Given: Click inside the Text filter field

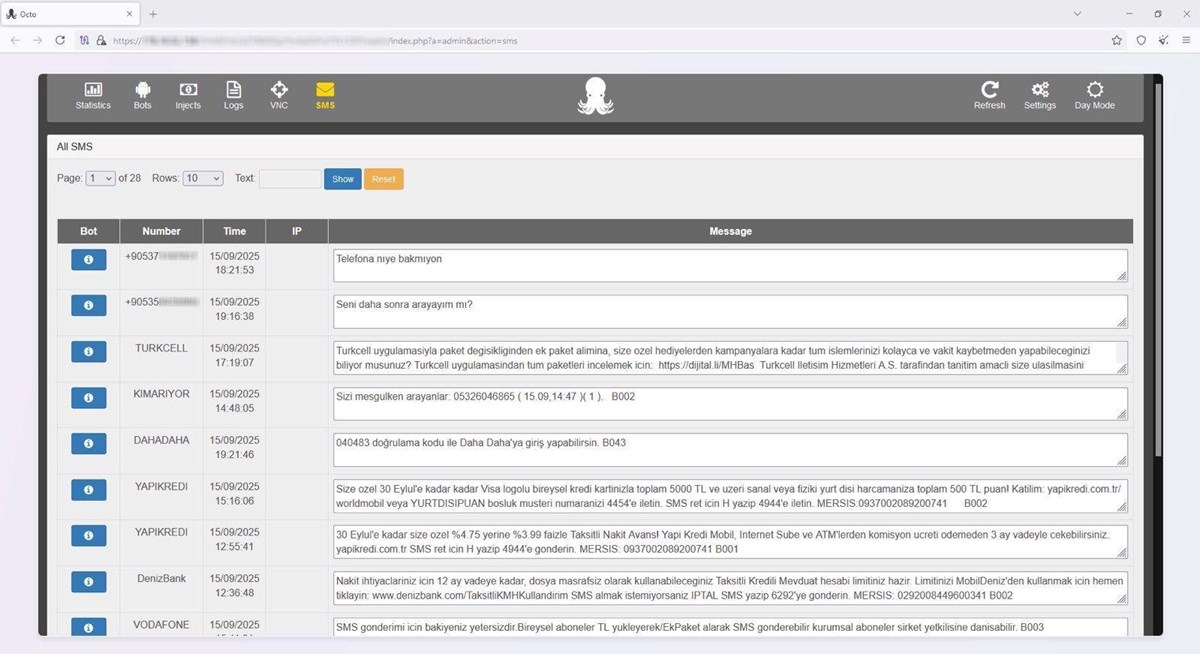Looking at the screenshot, I should (289, 178).
